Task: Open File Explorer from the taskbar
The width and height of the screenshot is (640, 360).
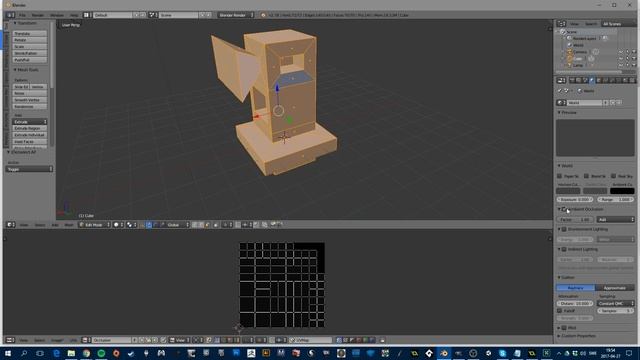Action: tap(71, 353)
